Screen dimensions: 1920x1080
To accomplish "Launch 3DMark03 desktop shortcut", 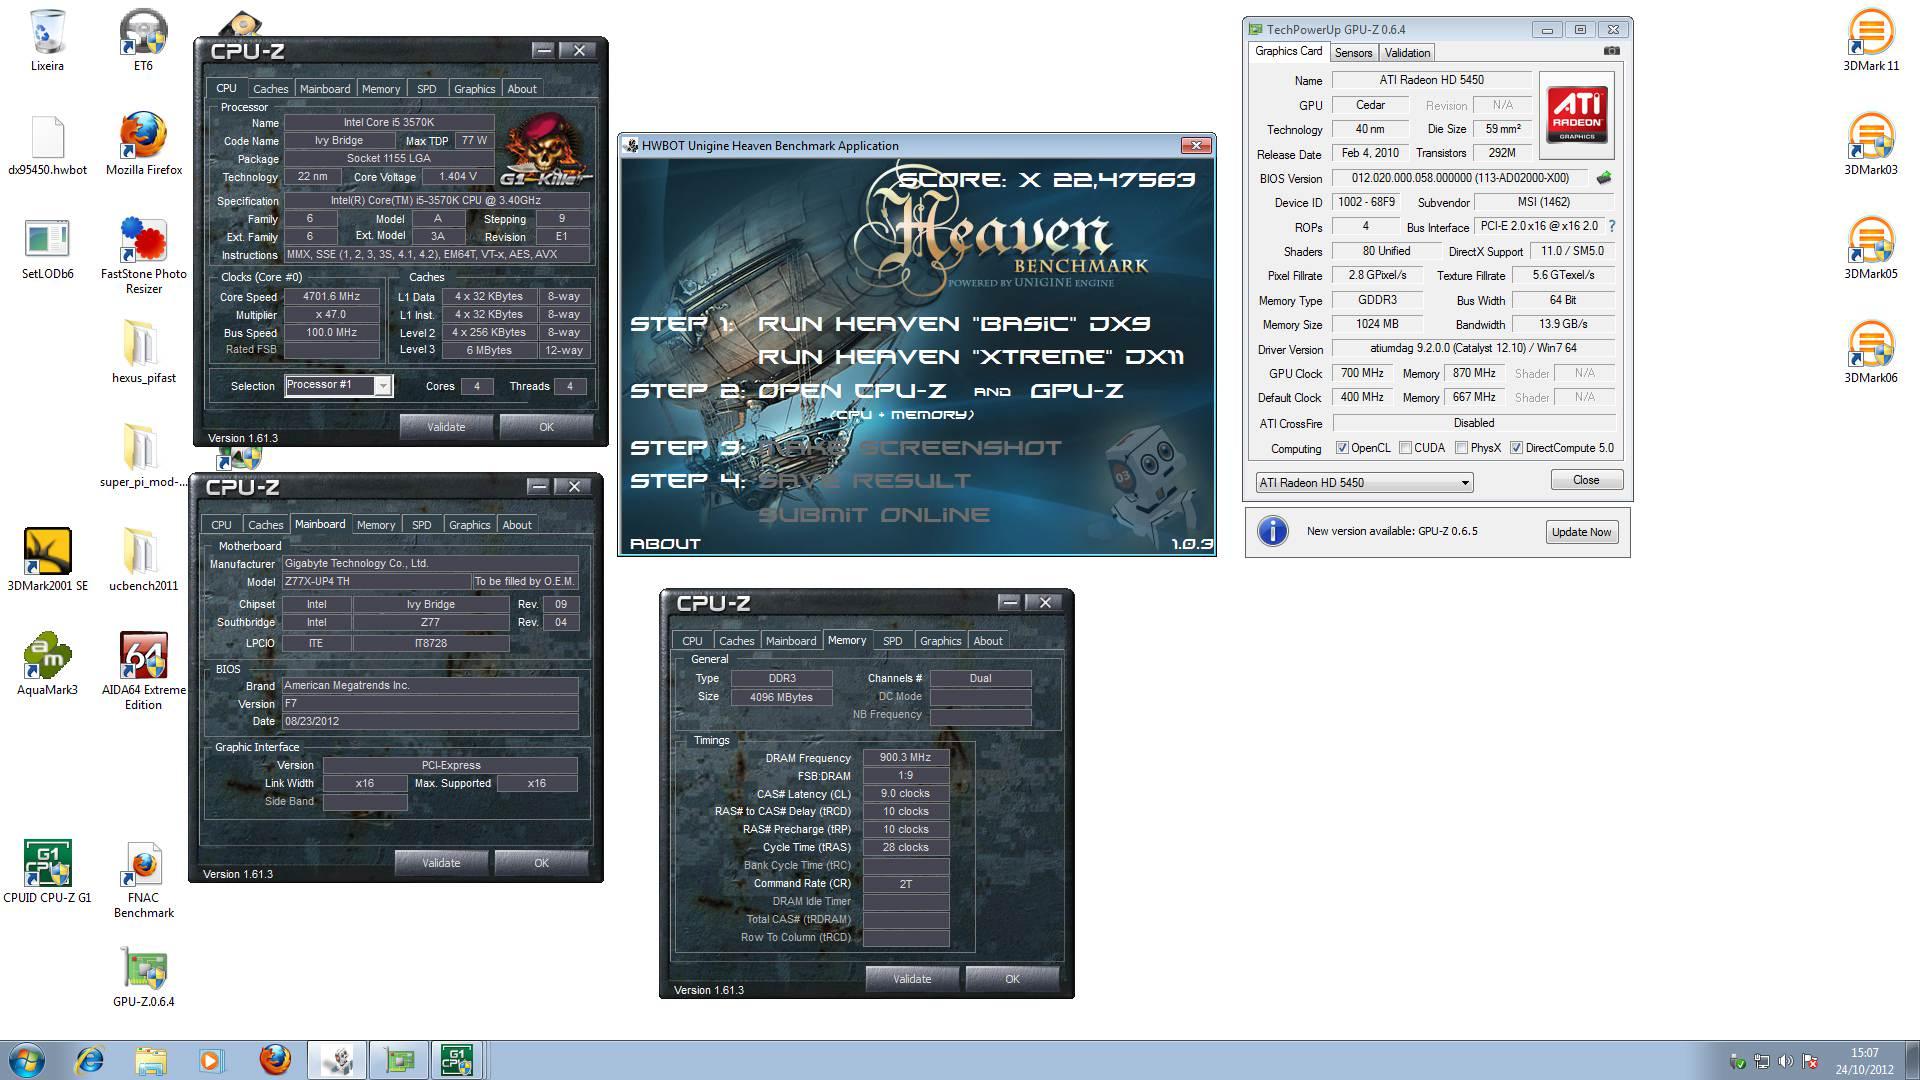I will (x=1870, y=145).
